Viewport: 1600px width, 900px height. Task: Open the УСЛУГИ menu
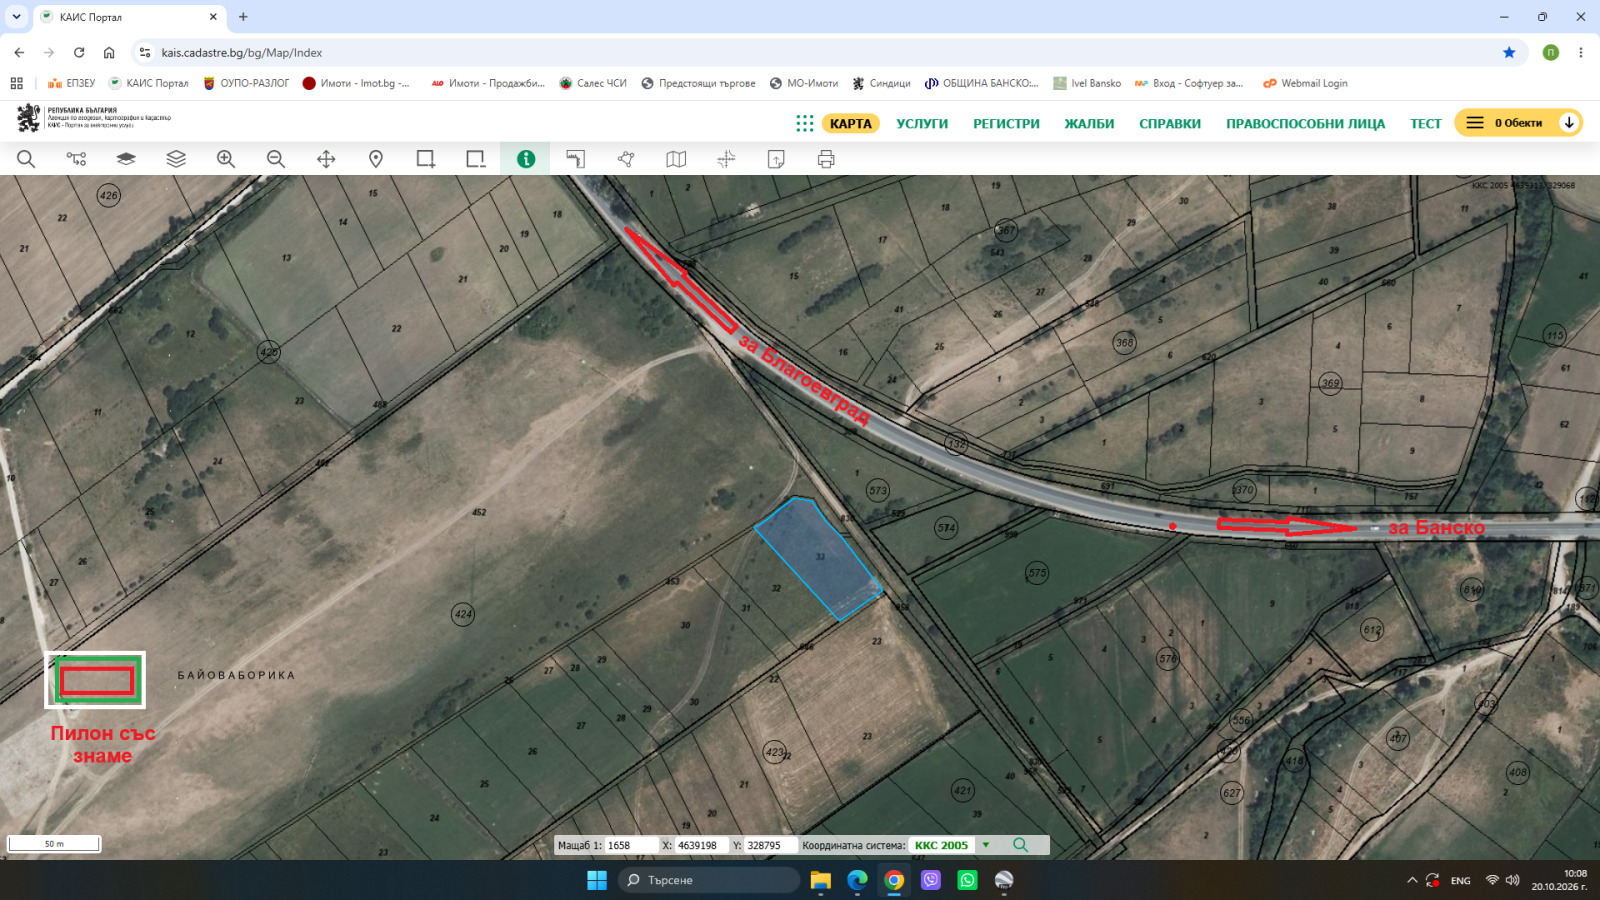point(922,124)
